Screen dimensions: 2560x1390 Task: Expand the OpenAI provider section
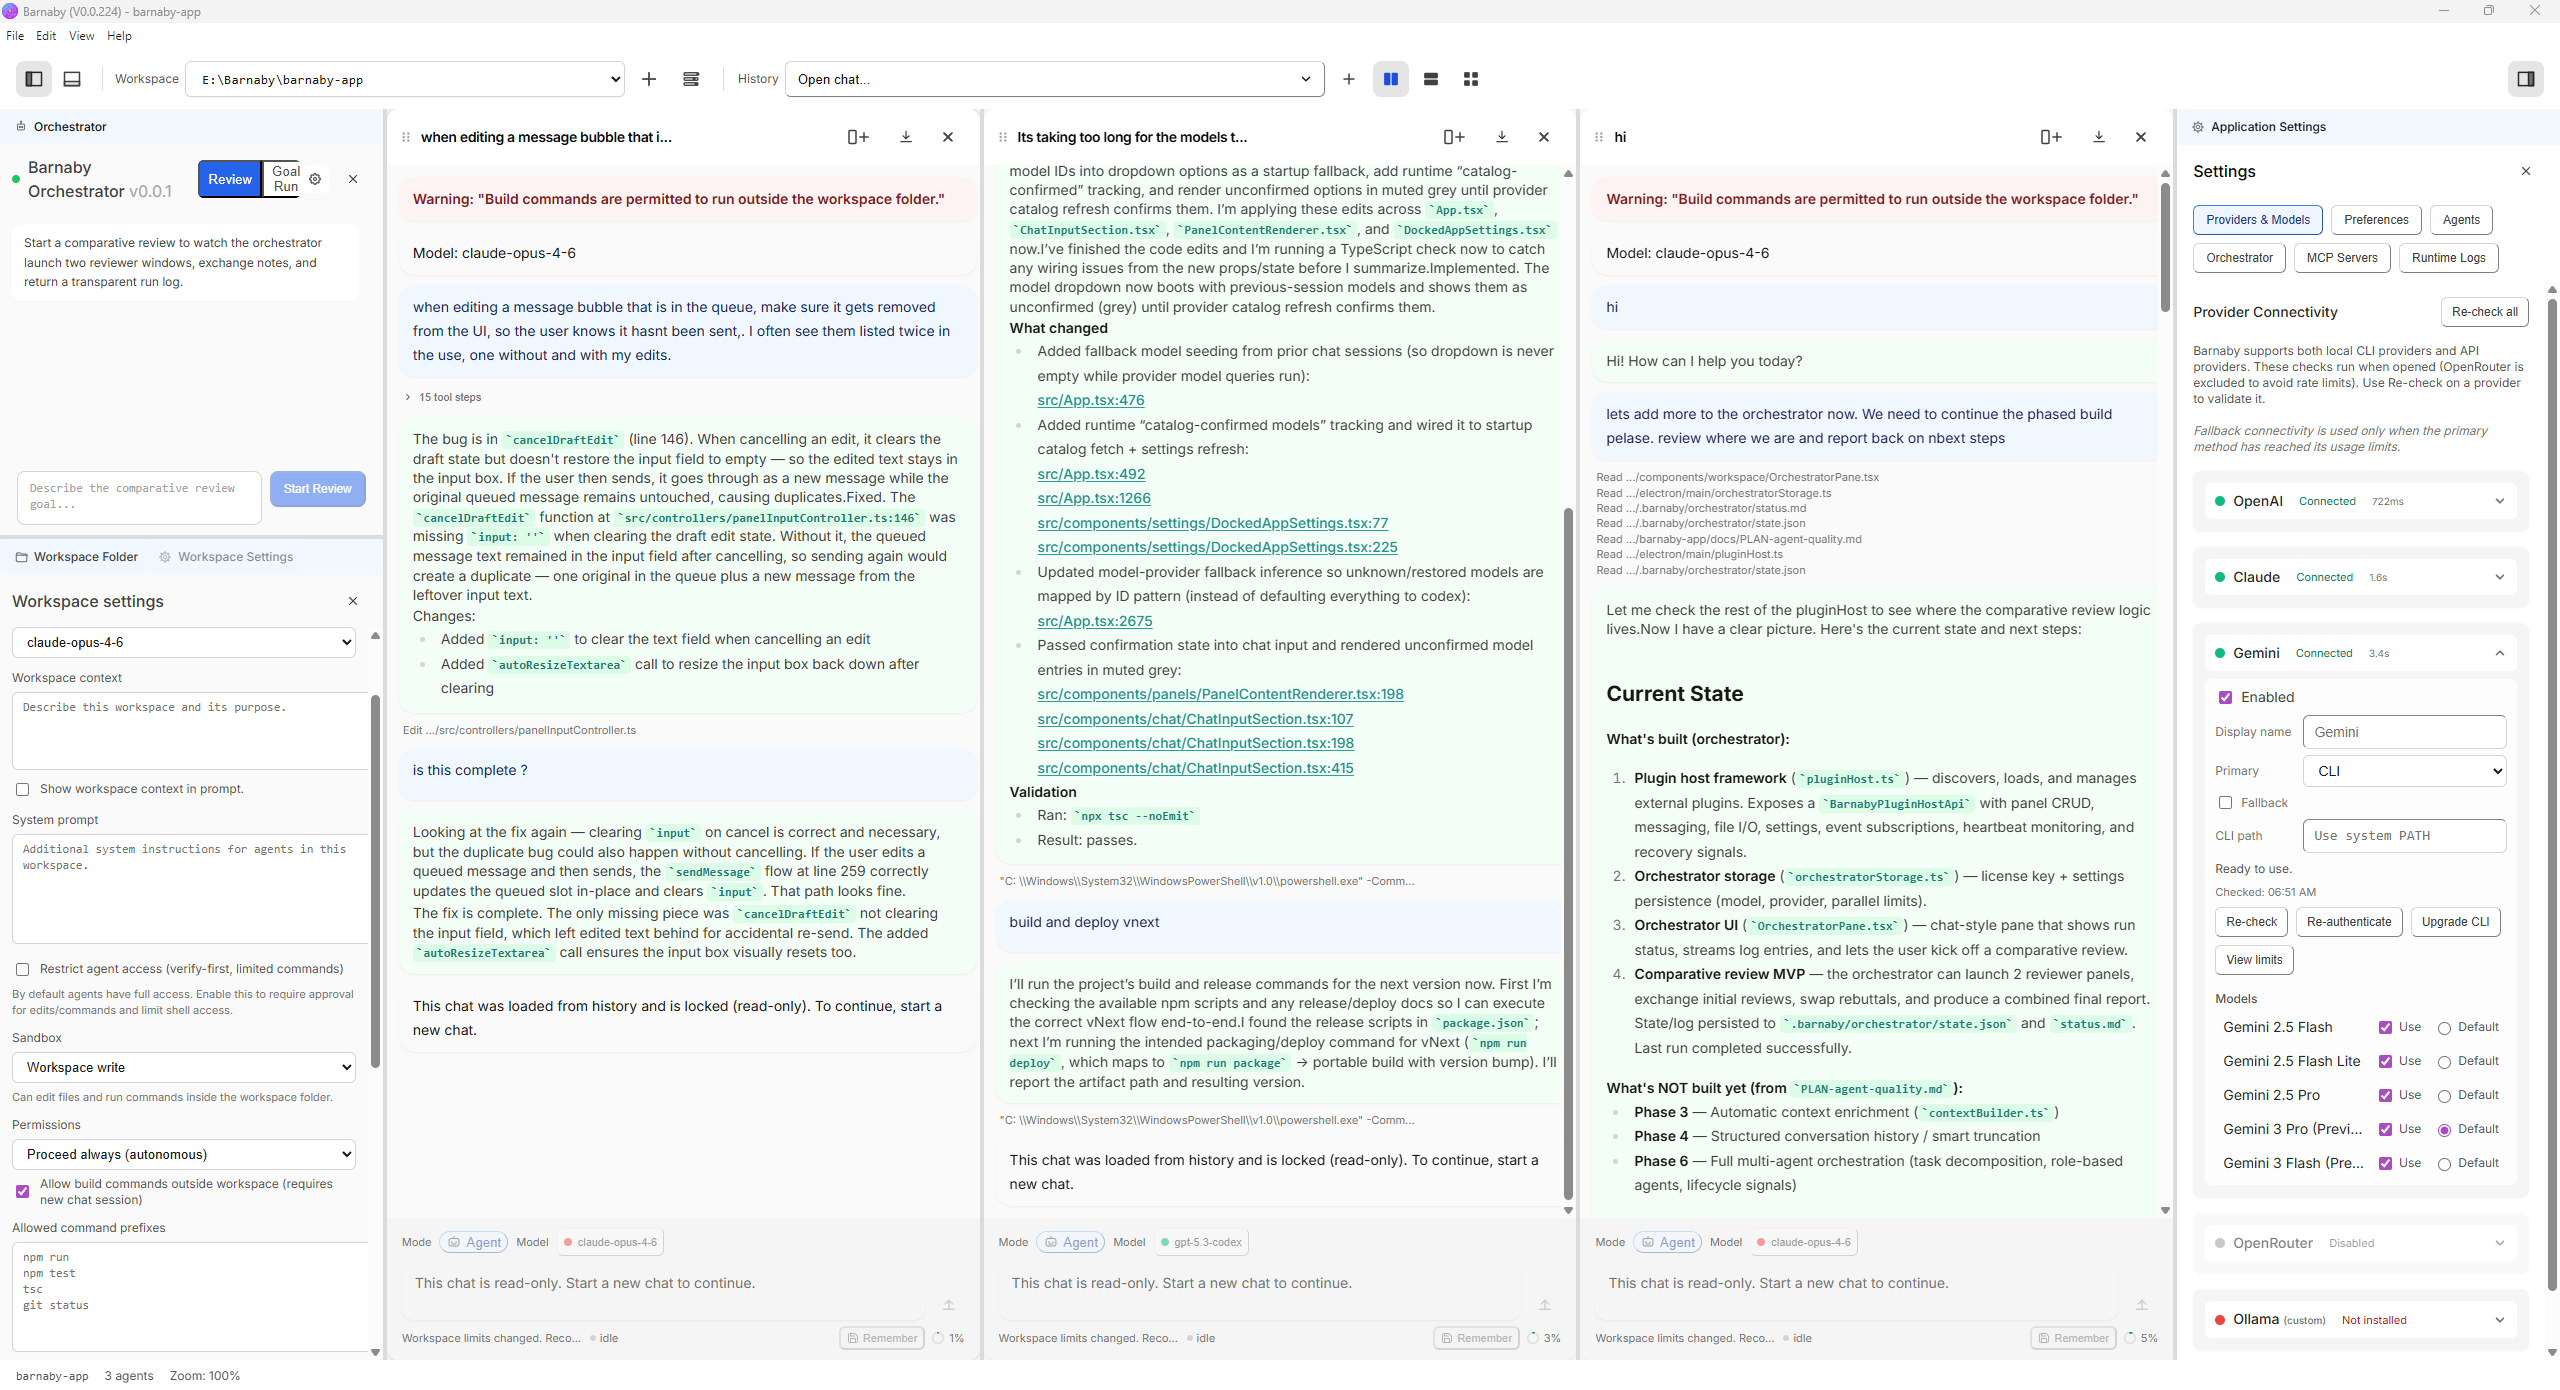2499,501
